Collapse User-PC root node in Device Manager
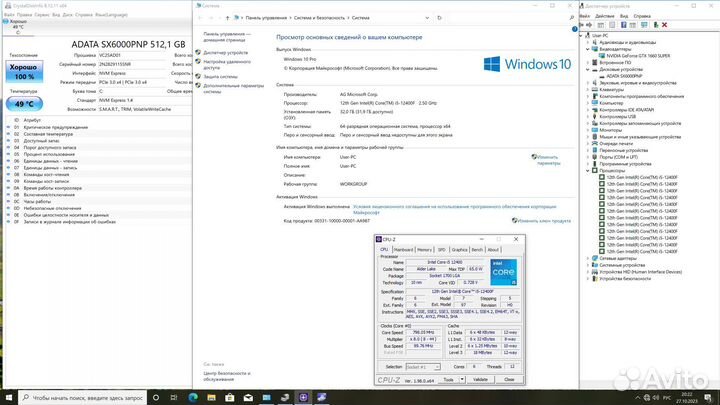Screen dimensions: 720x405 click(581, 35)
